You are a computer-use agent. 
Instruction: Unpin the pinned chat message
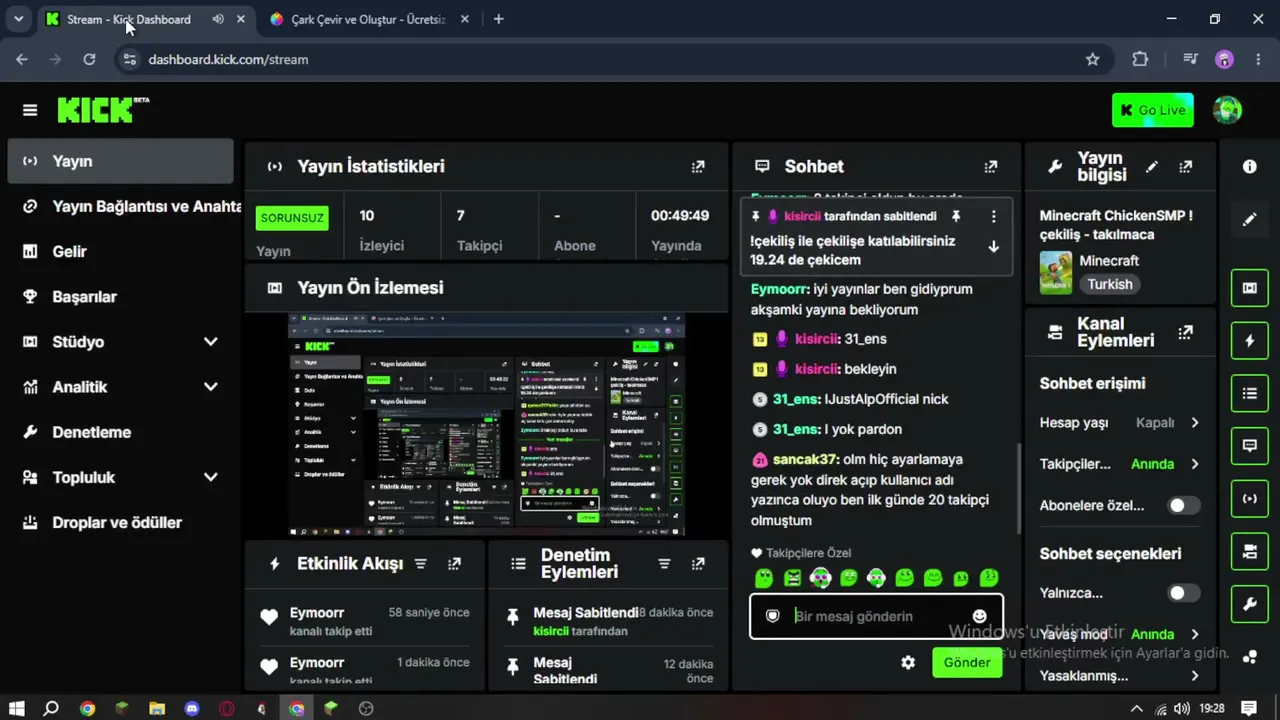pyautogui.click(x=956, y=216)
